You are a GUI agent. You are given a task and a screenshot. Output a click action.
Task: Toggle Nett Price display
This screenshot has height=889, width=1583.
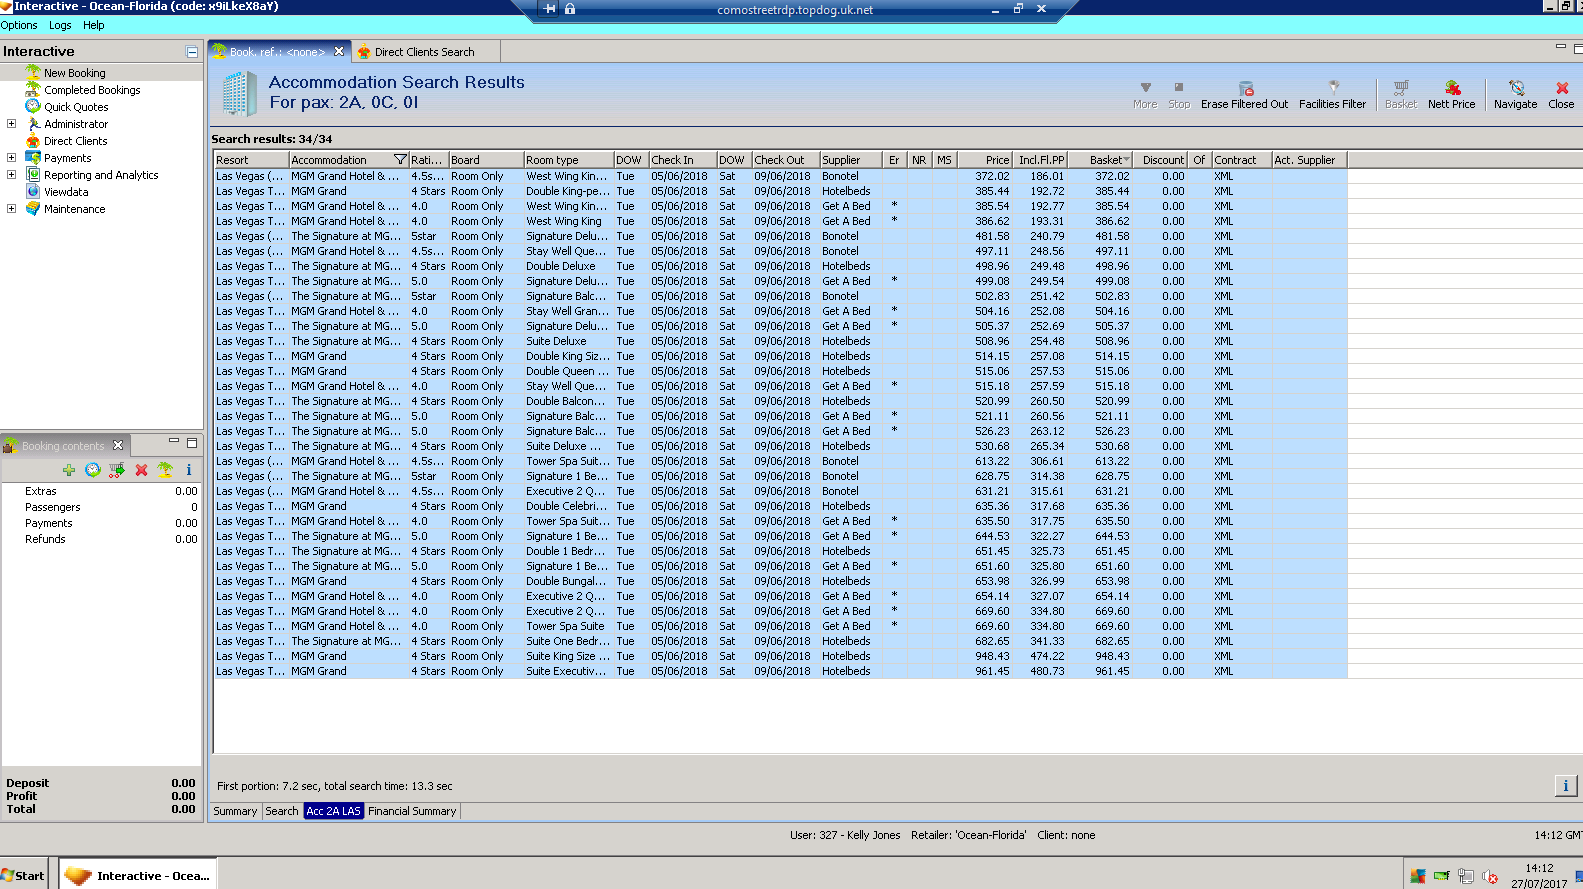click(x=1451, y=95)
